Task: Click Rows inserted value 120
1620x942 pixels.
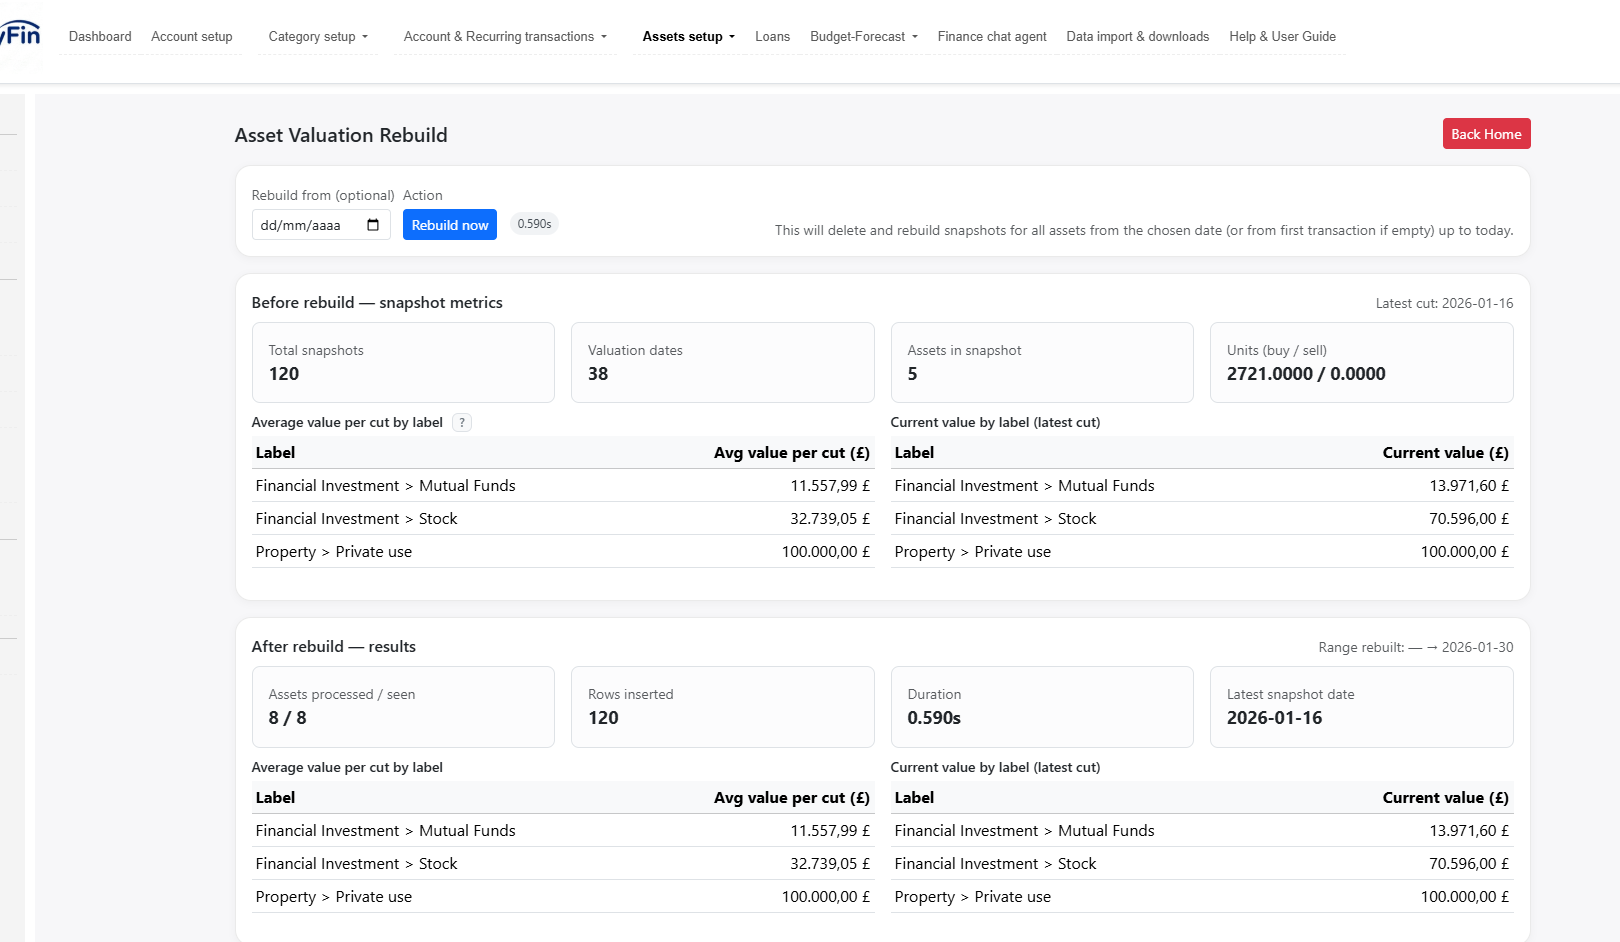Action: click(603, 718)
